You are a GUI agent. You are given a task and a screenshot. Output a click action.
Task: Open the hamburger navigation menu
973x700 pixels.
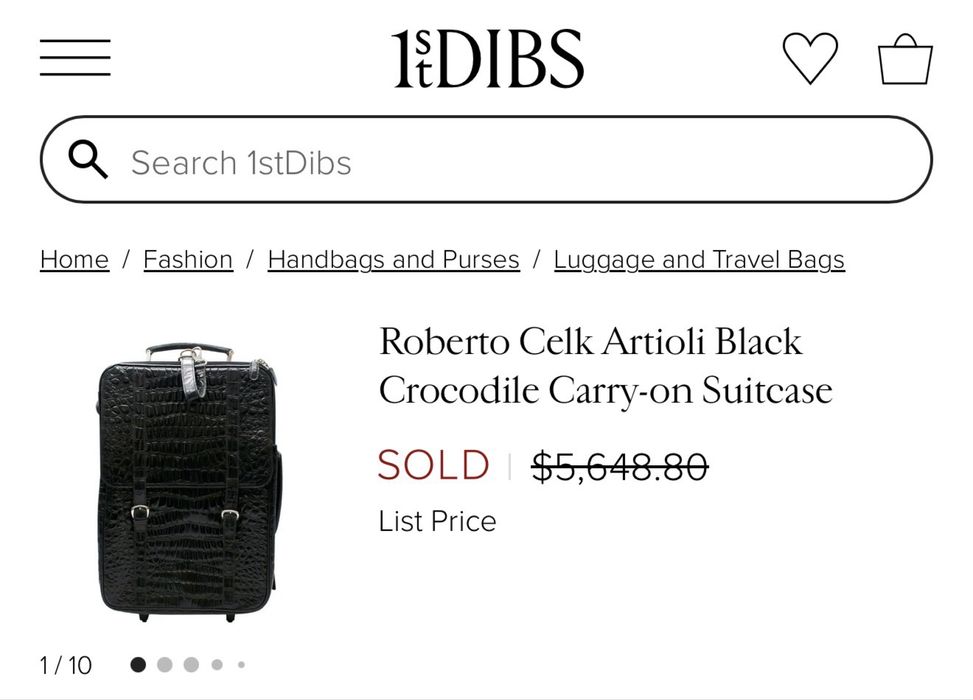(75, 57)
